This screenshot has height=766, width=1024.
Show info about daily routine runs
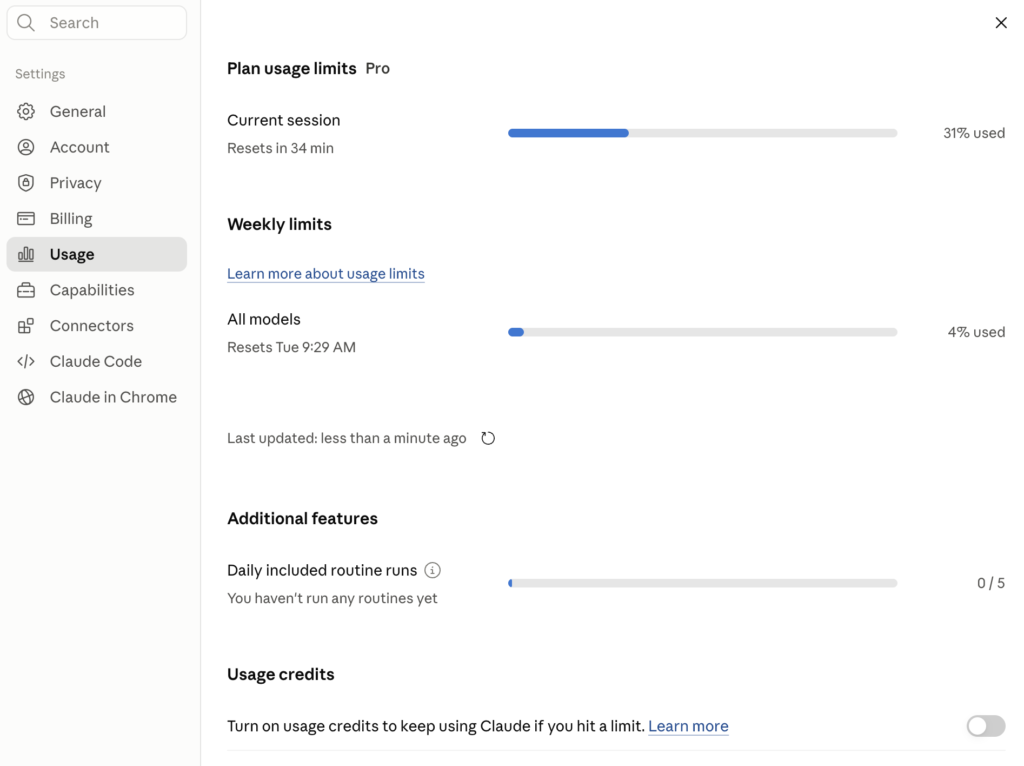tap(432, 570)
